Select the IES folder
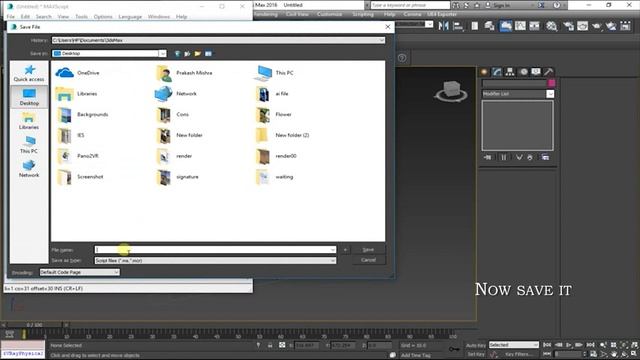The image size is (640, 360). point(71,135)
